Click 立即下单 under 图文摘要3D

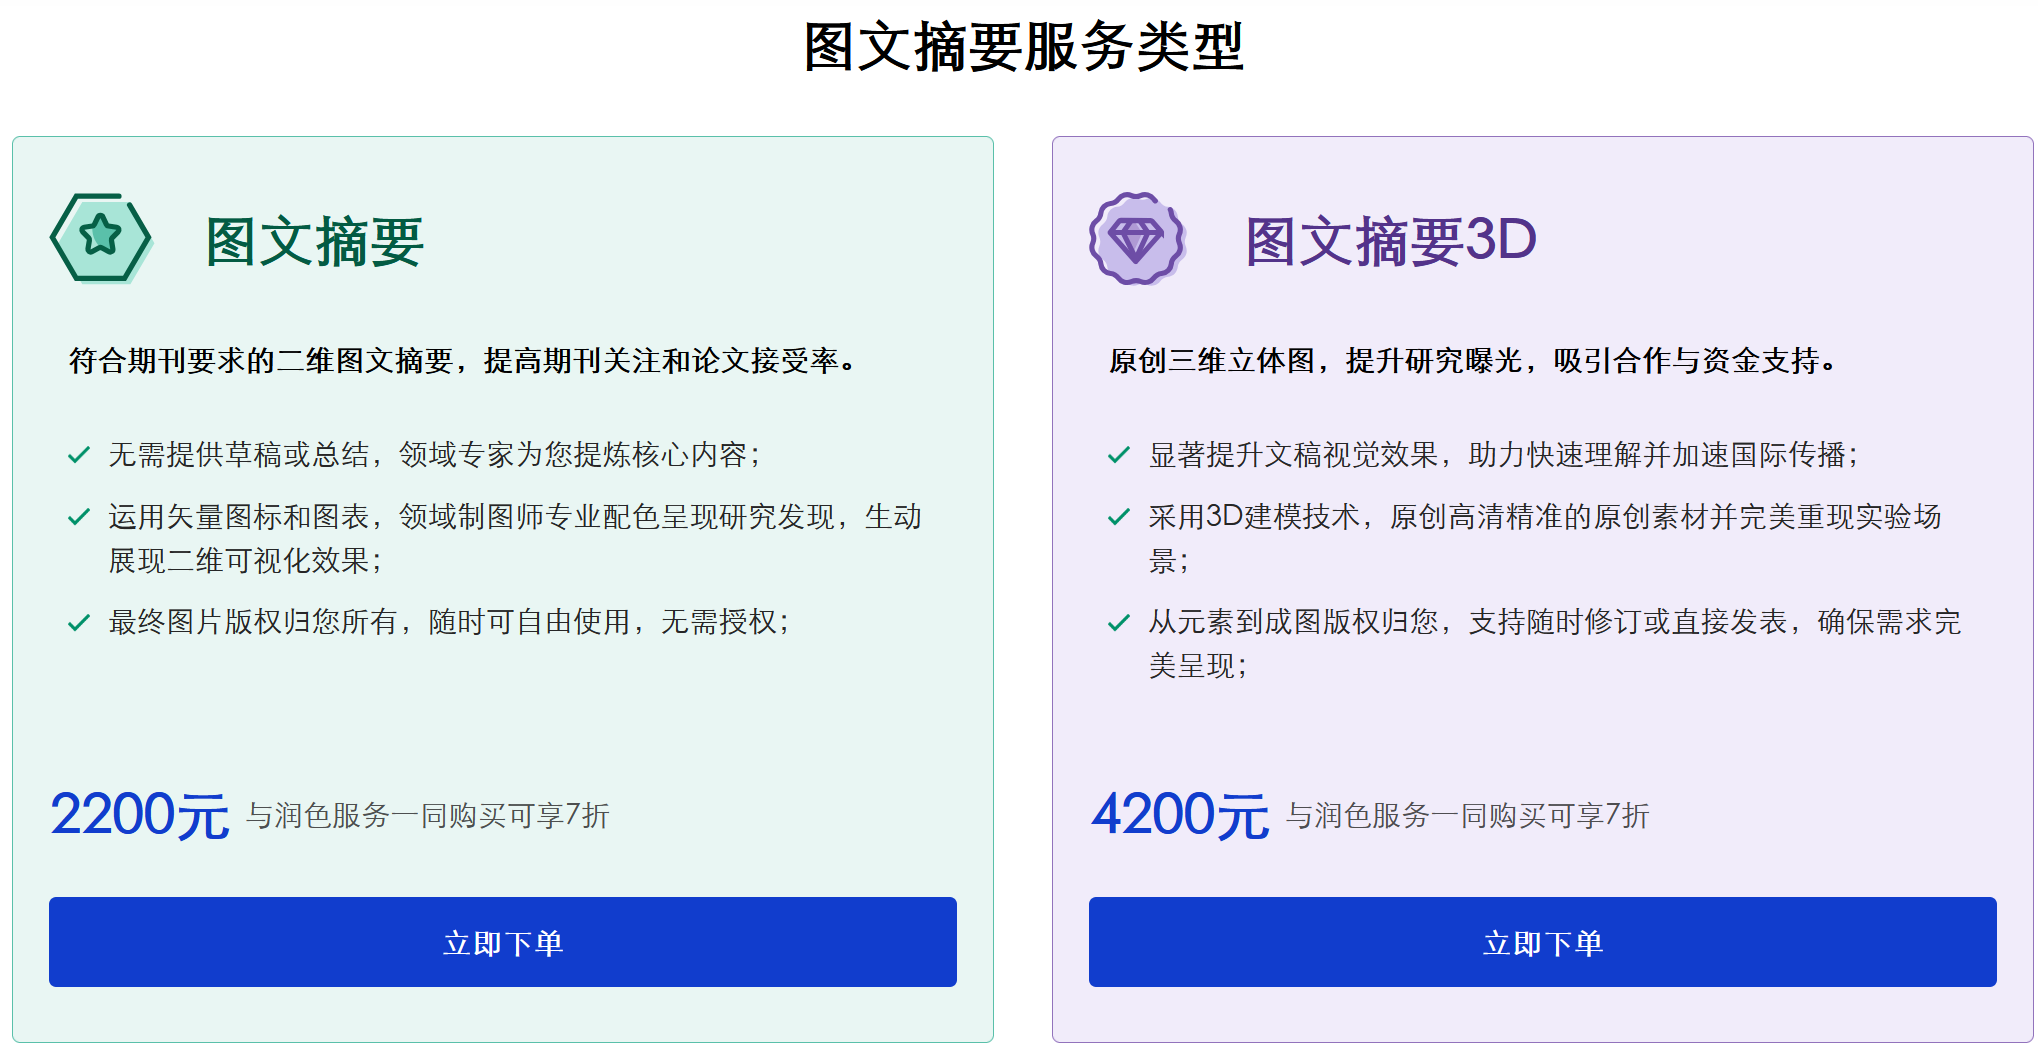(1545, 942)
